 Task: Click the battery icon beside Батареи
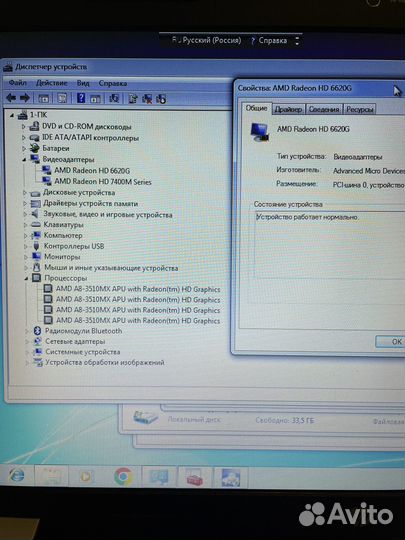coord(34,148)
